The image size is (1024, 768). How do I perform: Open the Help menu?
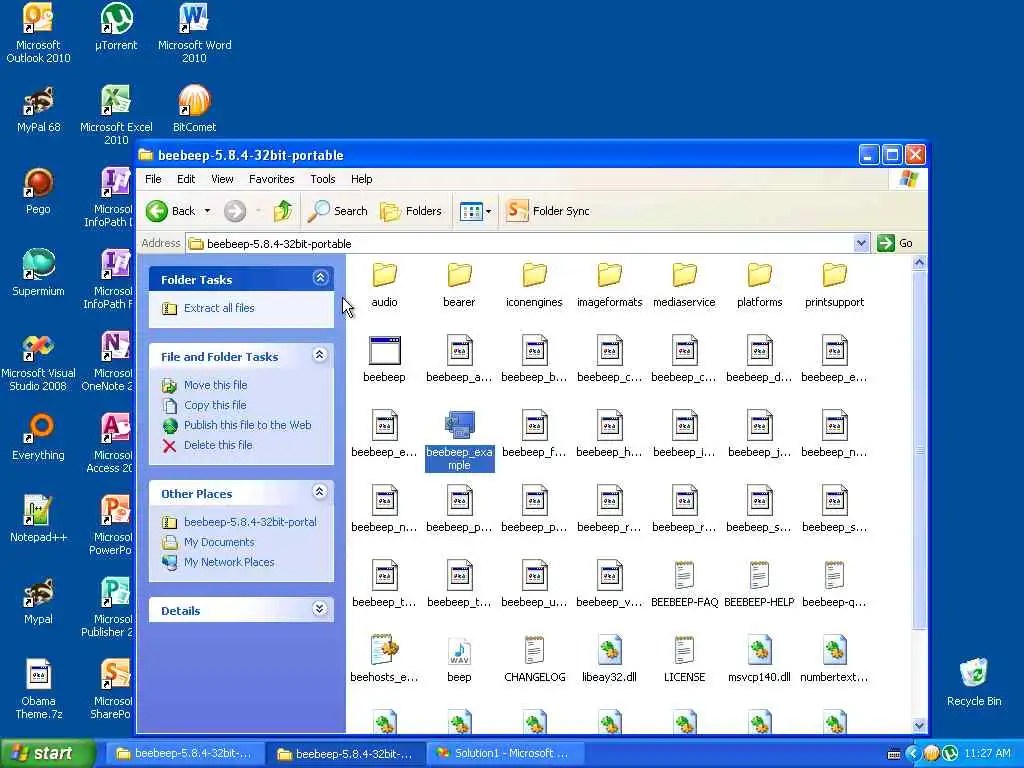coord(362,179)
